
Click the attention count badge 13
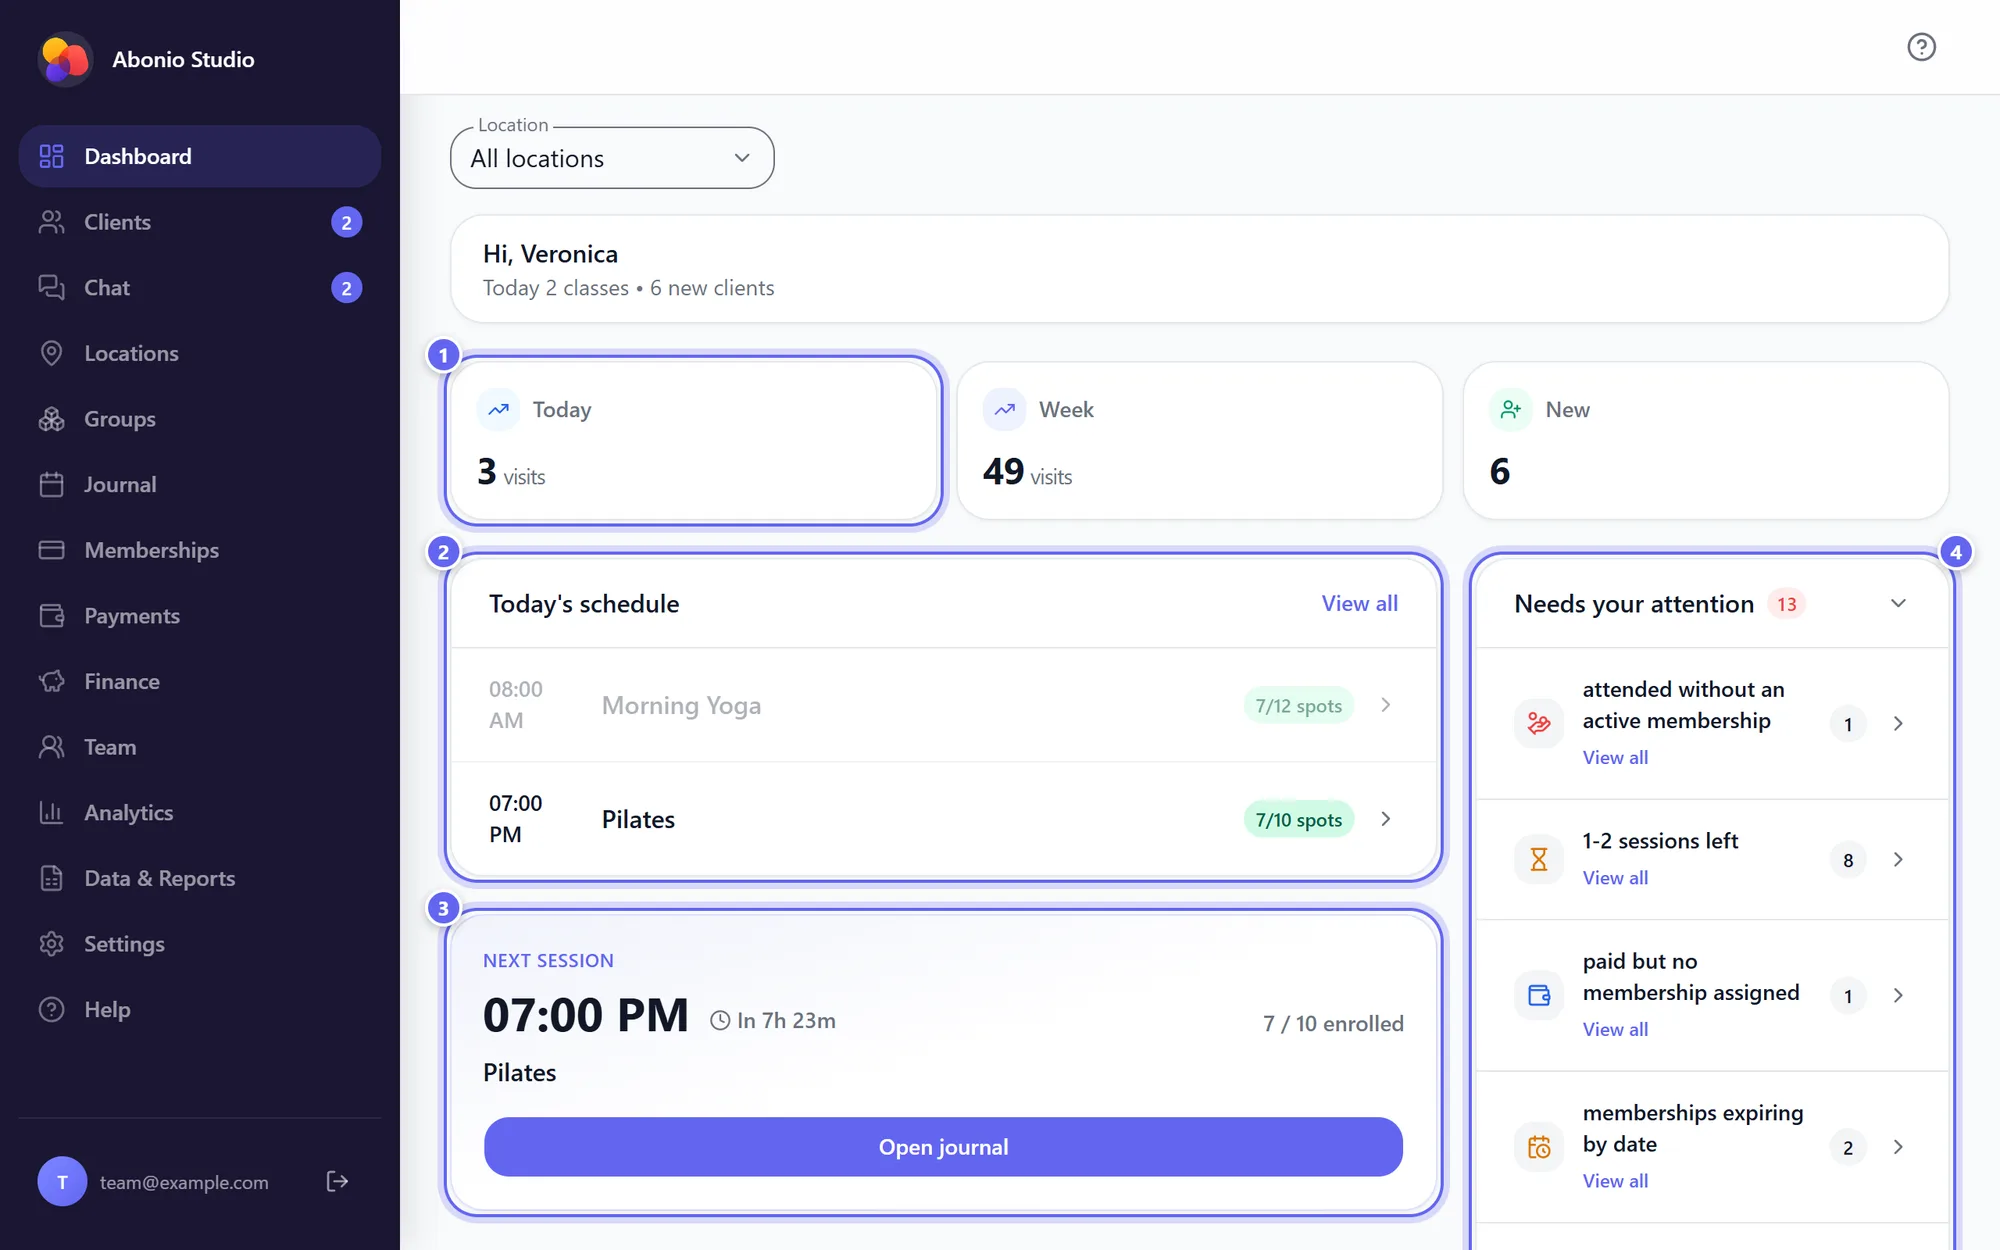1786,604
